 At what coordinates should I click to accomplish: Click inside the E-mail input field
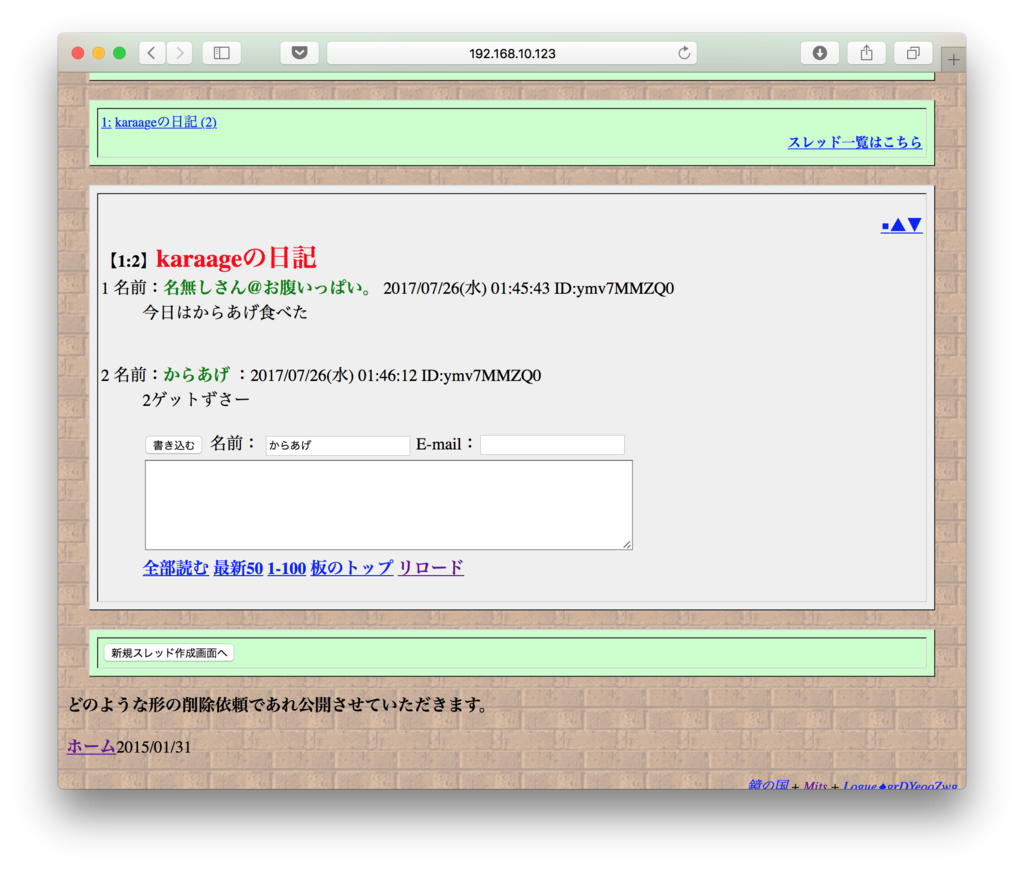pyautogui.click(x=552, y=444)
